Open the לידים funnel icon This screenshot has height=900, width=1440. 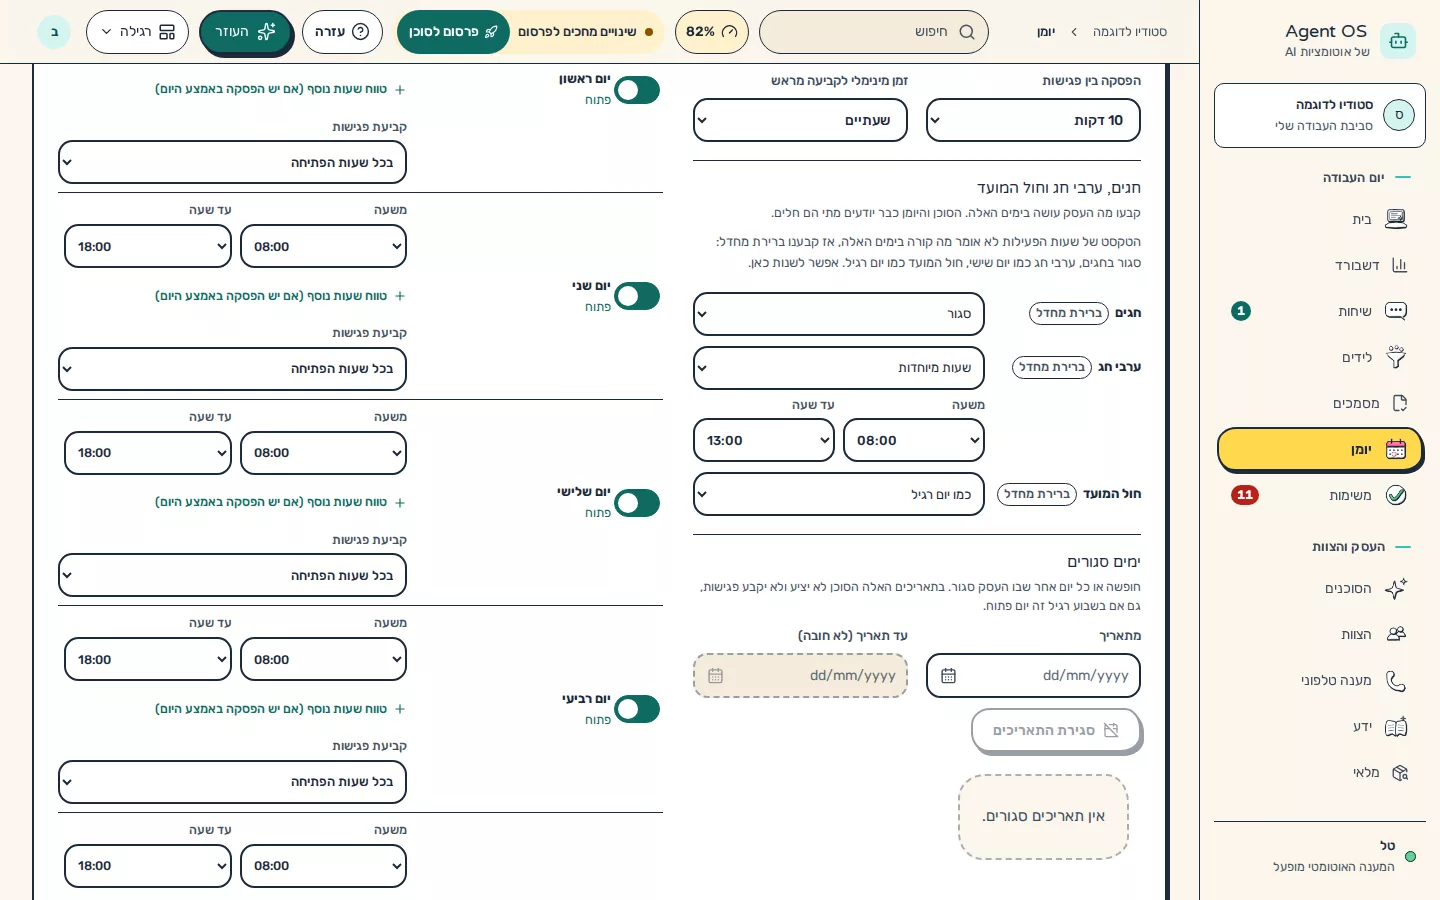pos(1396,357)
